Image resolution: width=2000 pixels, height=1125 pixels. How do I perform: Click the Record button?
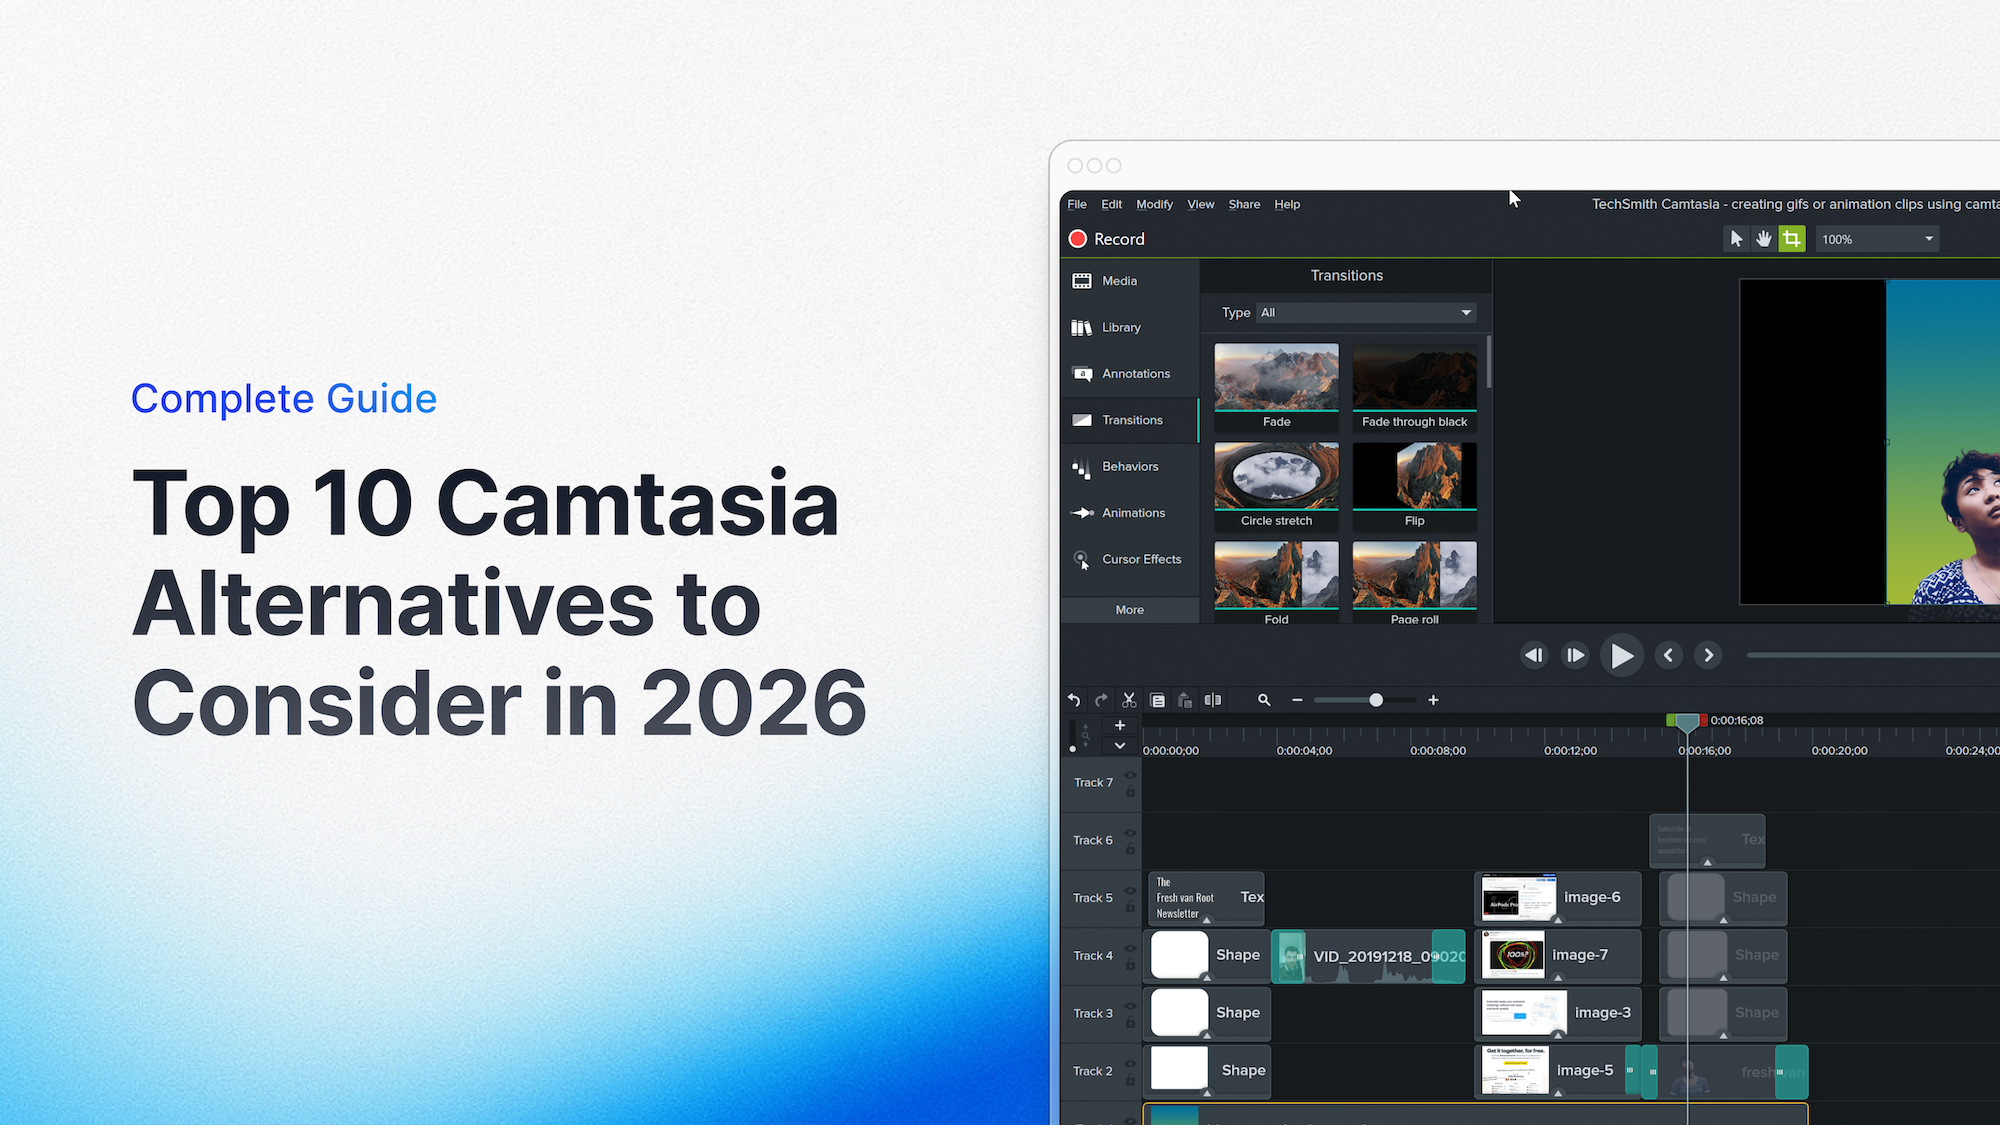tap(1107, 239)
